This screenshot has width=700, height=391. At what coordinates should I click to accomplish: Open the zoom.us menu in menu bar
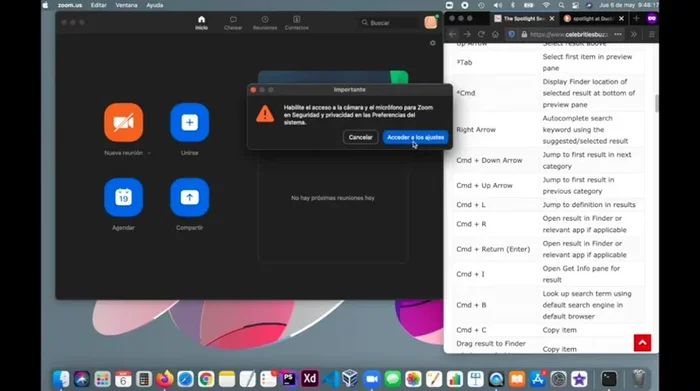70,5
